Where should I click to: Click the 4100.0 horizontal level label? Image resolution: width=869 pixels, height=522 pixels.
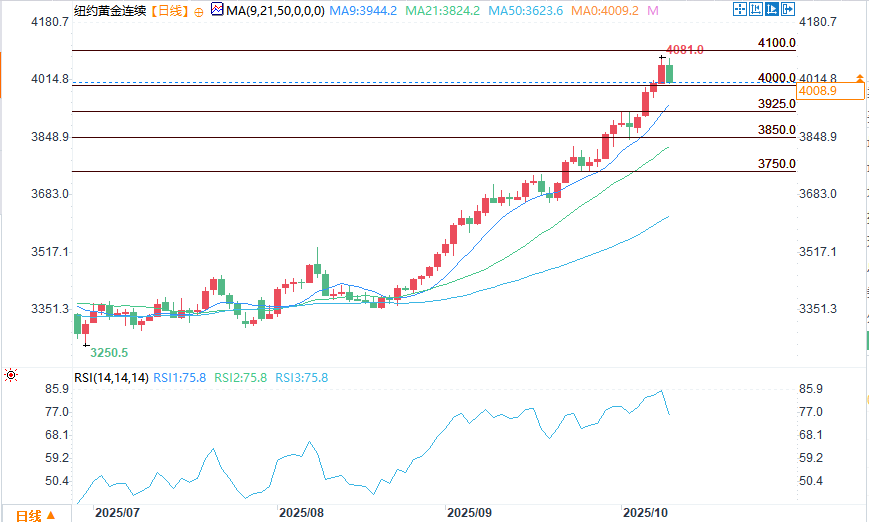[776, 43]
